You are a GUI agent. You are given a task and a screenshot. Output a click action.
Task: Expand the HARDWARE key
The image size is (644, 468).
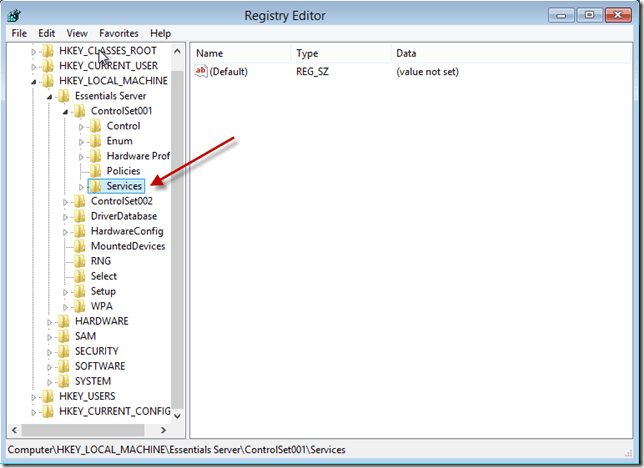pyautogui.click(x=49, y=322)
